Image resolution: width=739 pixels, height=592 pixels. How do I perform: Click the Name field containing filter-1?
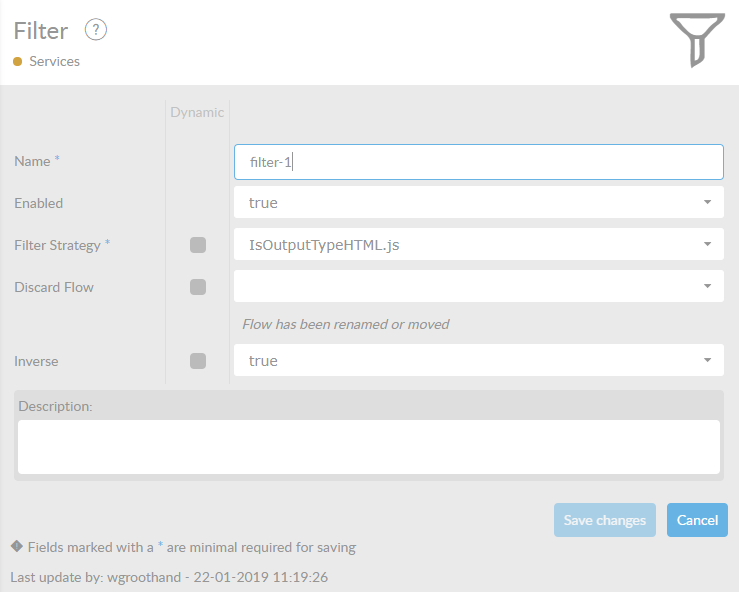click(478, 162)
